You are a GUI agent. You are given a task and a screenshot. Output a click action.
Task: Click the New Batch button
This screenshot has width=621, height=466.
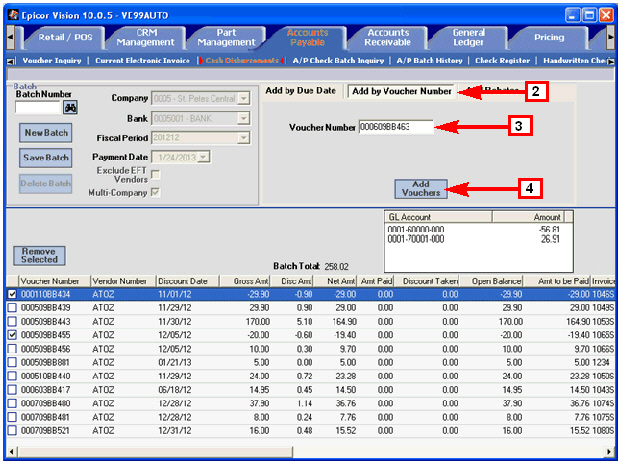(46, 133)
